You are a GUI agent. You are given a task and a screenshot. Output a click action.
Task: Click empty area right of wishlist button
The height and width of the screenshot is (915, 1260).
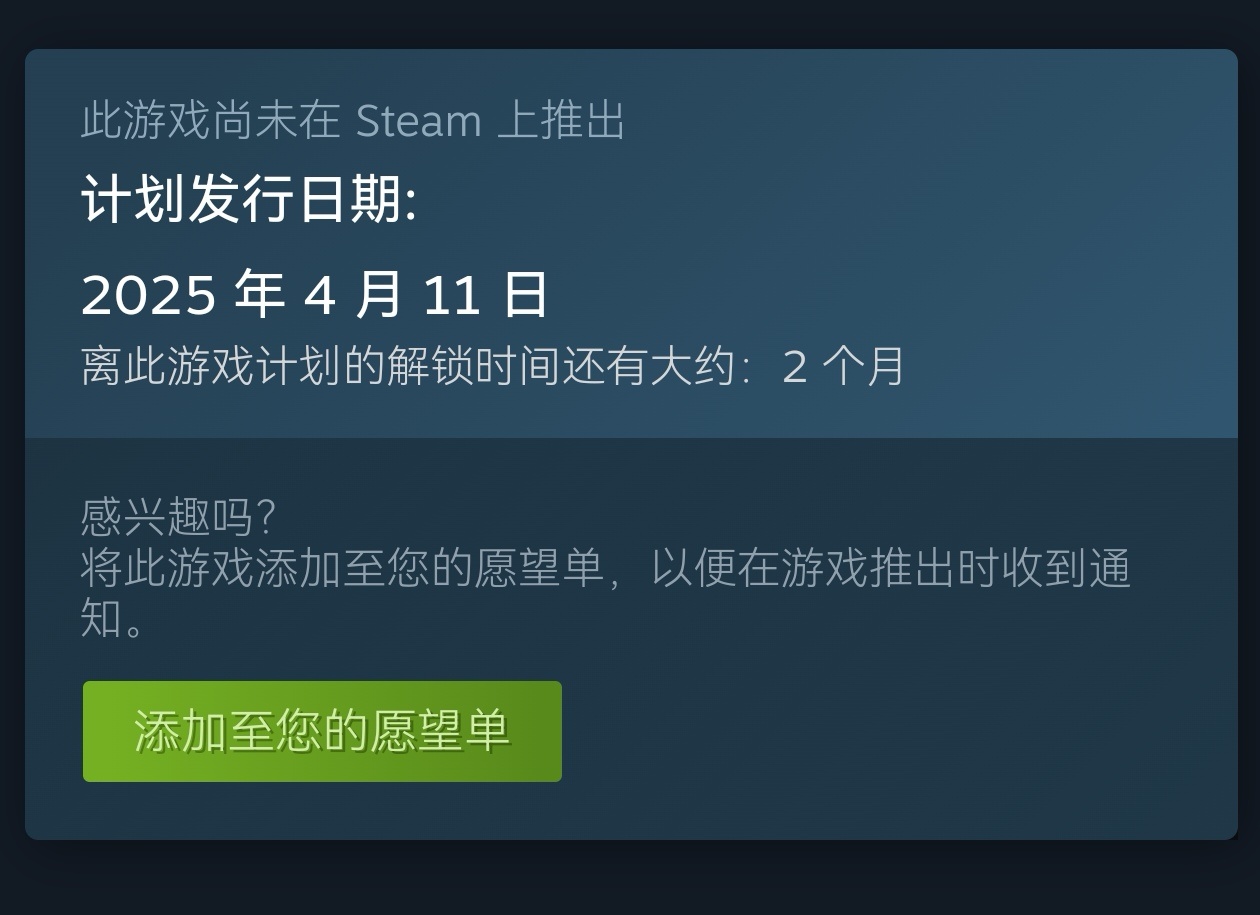click(900, 731)
